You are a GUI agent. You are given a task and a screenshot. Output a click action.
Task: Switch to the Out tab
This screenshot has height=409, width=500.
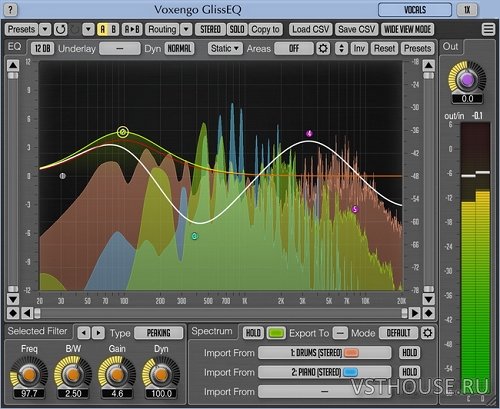451,47
